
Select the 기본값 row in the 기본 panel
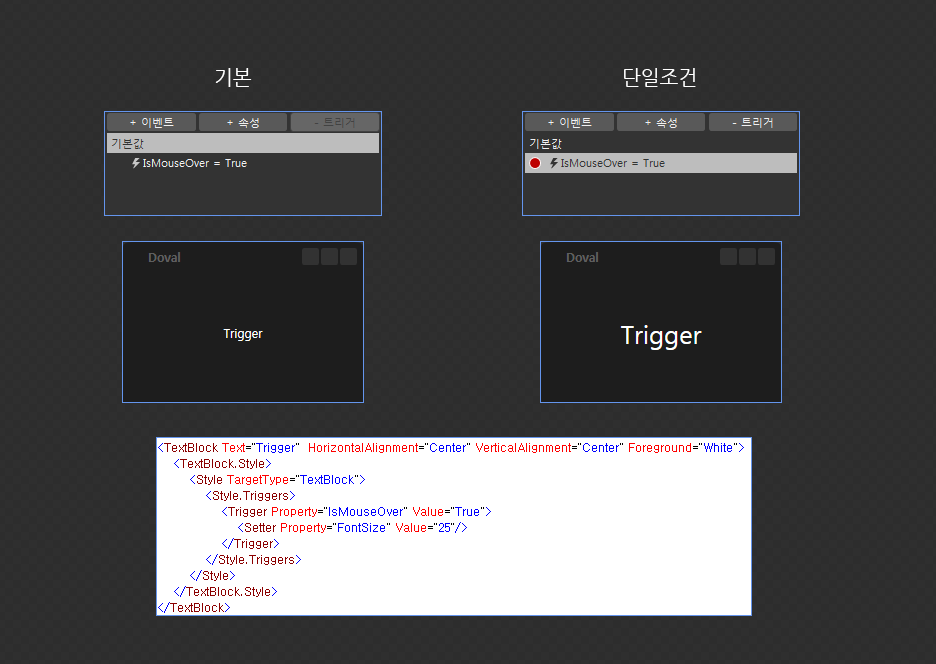click(x=243, y=143)
